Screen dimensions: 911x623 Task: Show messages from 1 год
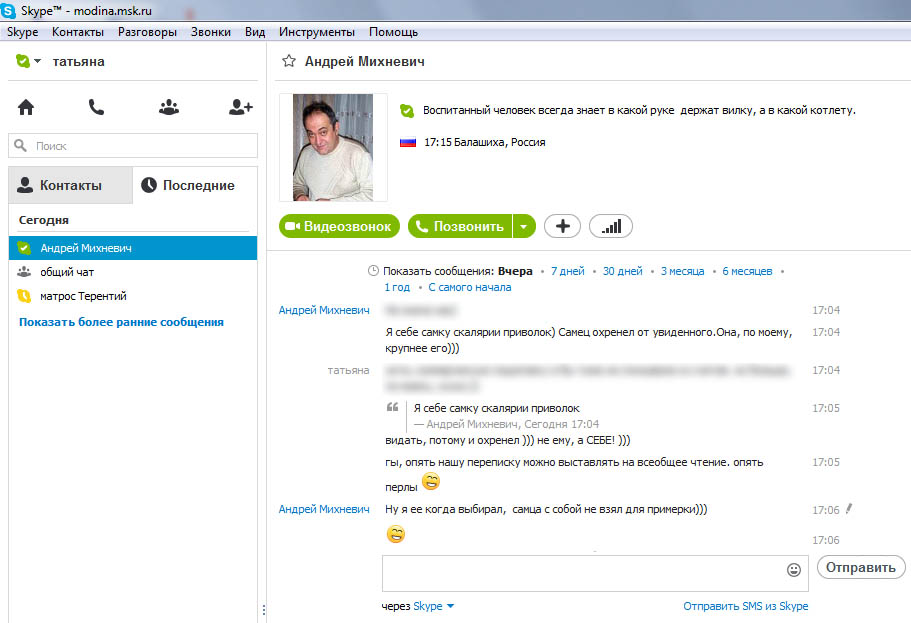(397, 287)
